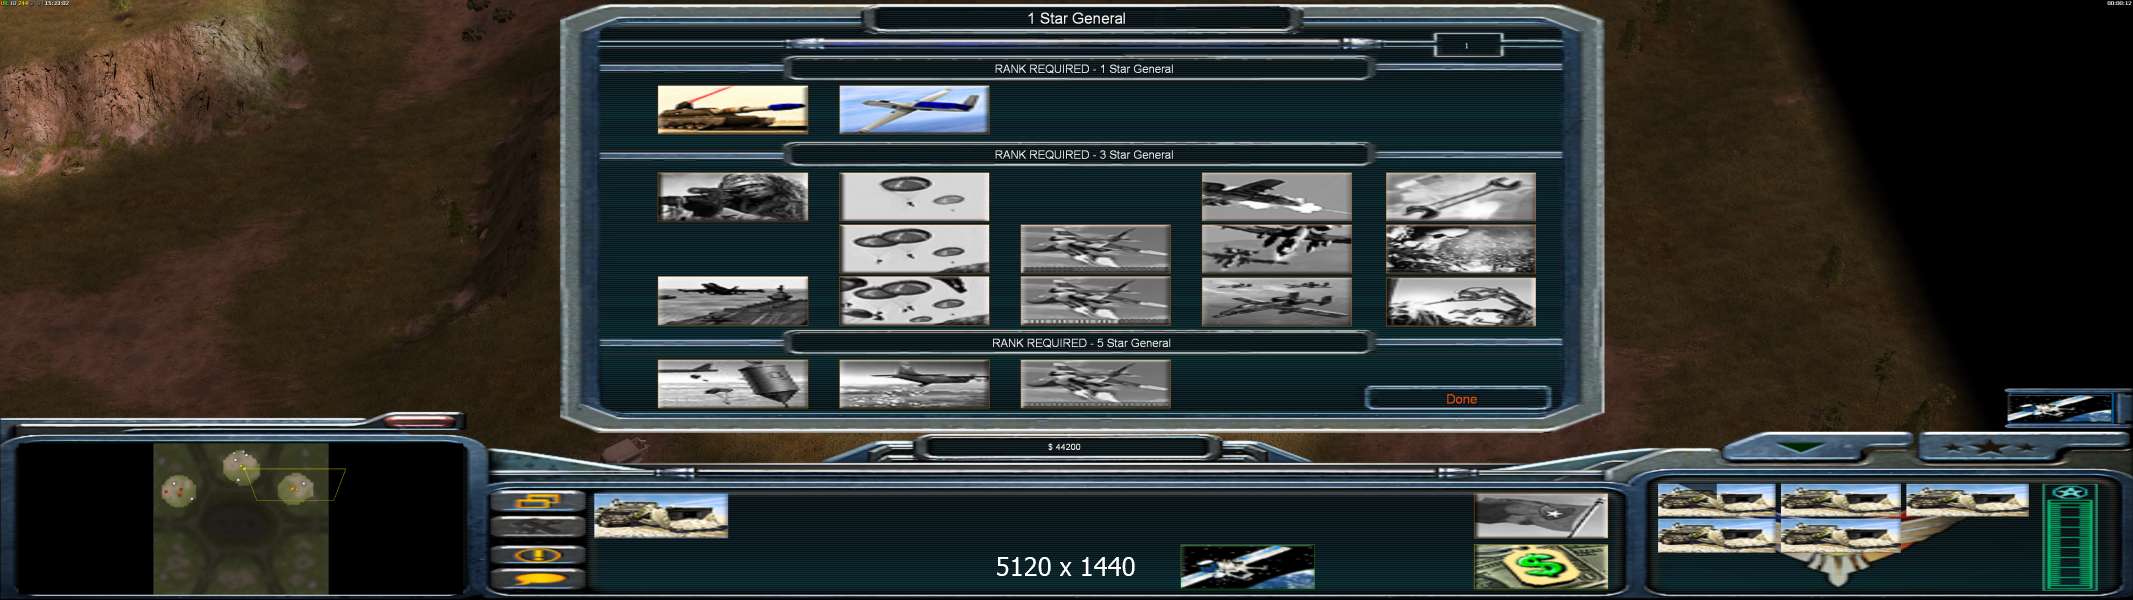
Task: Select the third dozer in the top row of selected units
Action: (x=1966, y=500)
